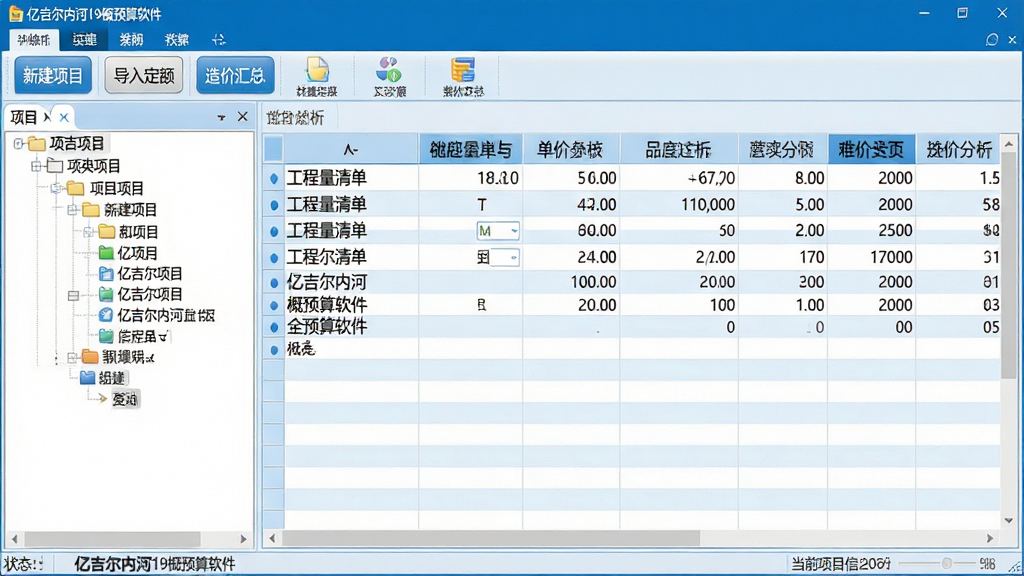Toggle expander beside the yellow 项目 subfolder
1024x576 pixels.
click(x=88, y=232)
